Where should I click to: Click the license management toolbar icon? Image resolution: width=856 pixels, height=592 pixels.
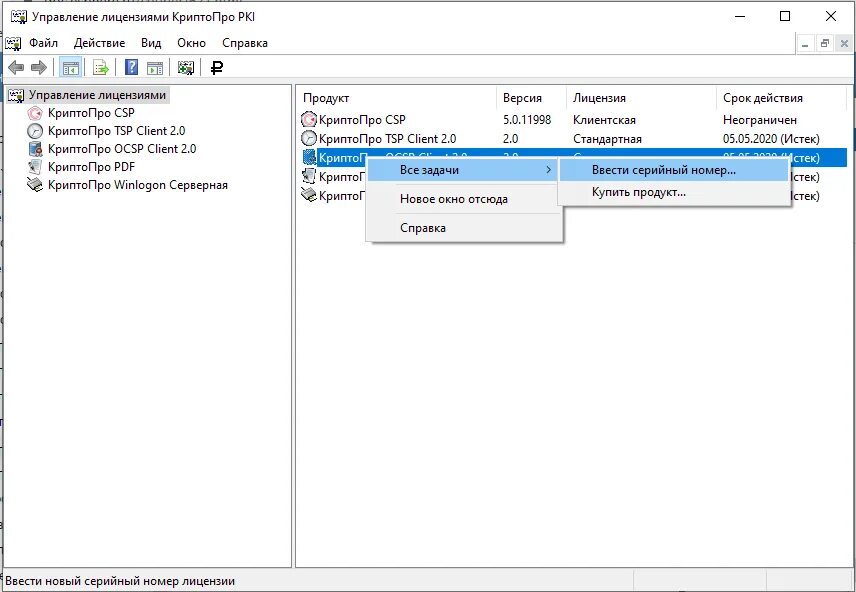tap(186, 68)
